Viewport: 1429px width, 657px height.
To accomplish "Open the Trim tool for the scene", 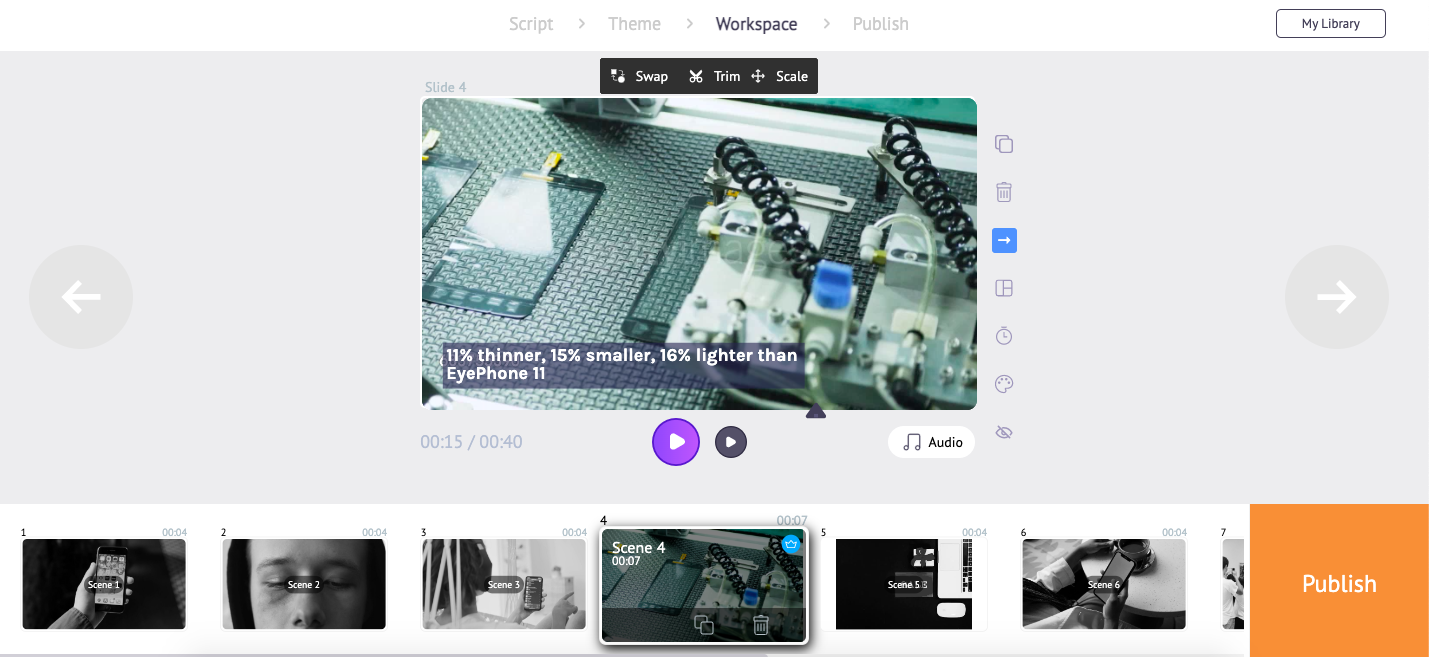I will pos(715,76).
